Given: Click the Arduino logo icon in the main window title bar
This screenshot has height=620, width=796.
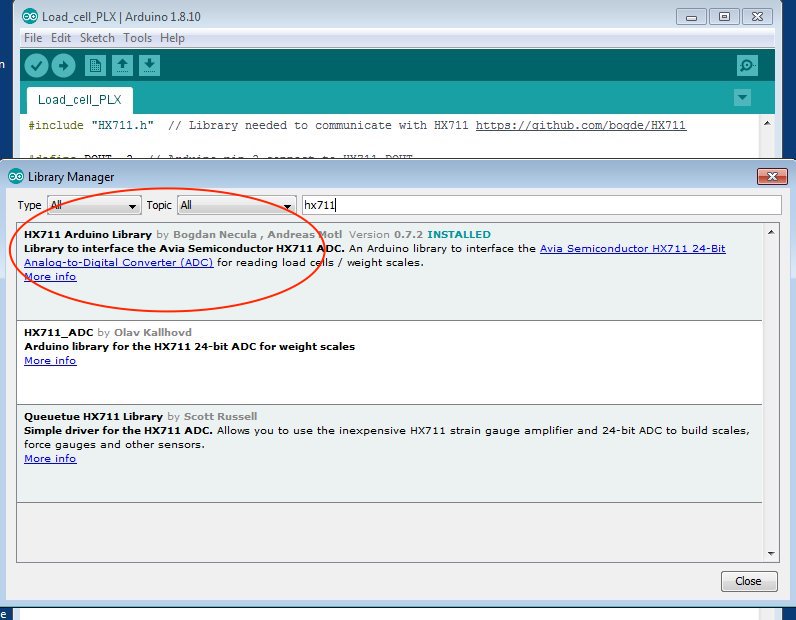Looking at the screenshot, I should coord(30,17).
